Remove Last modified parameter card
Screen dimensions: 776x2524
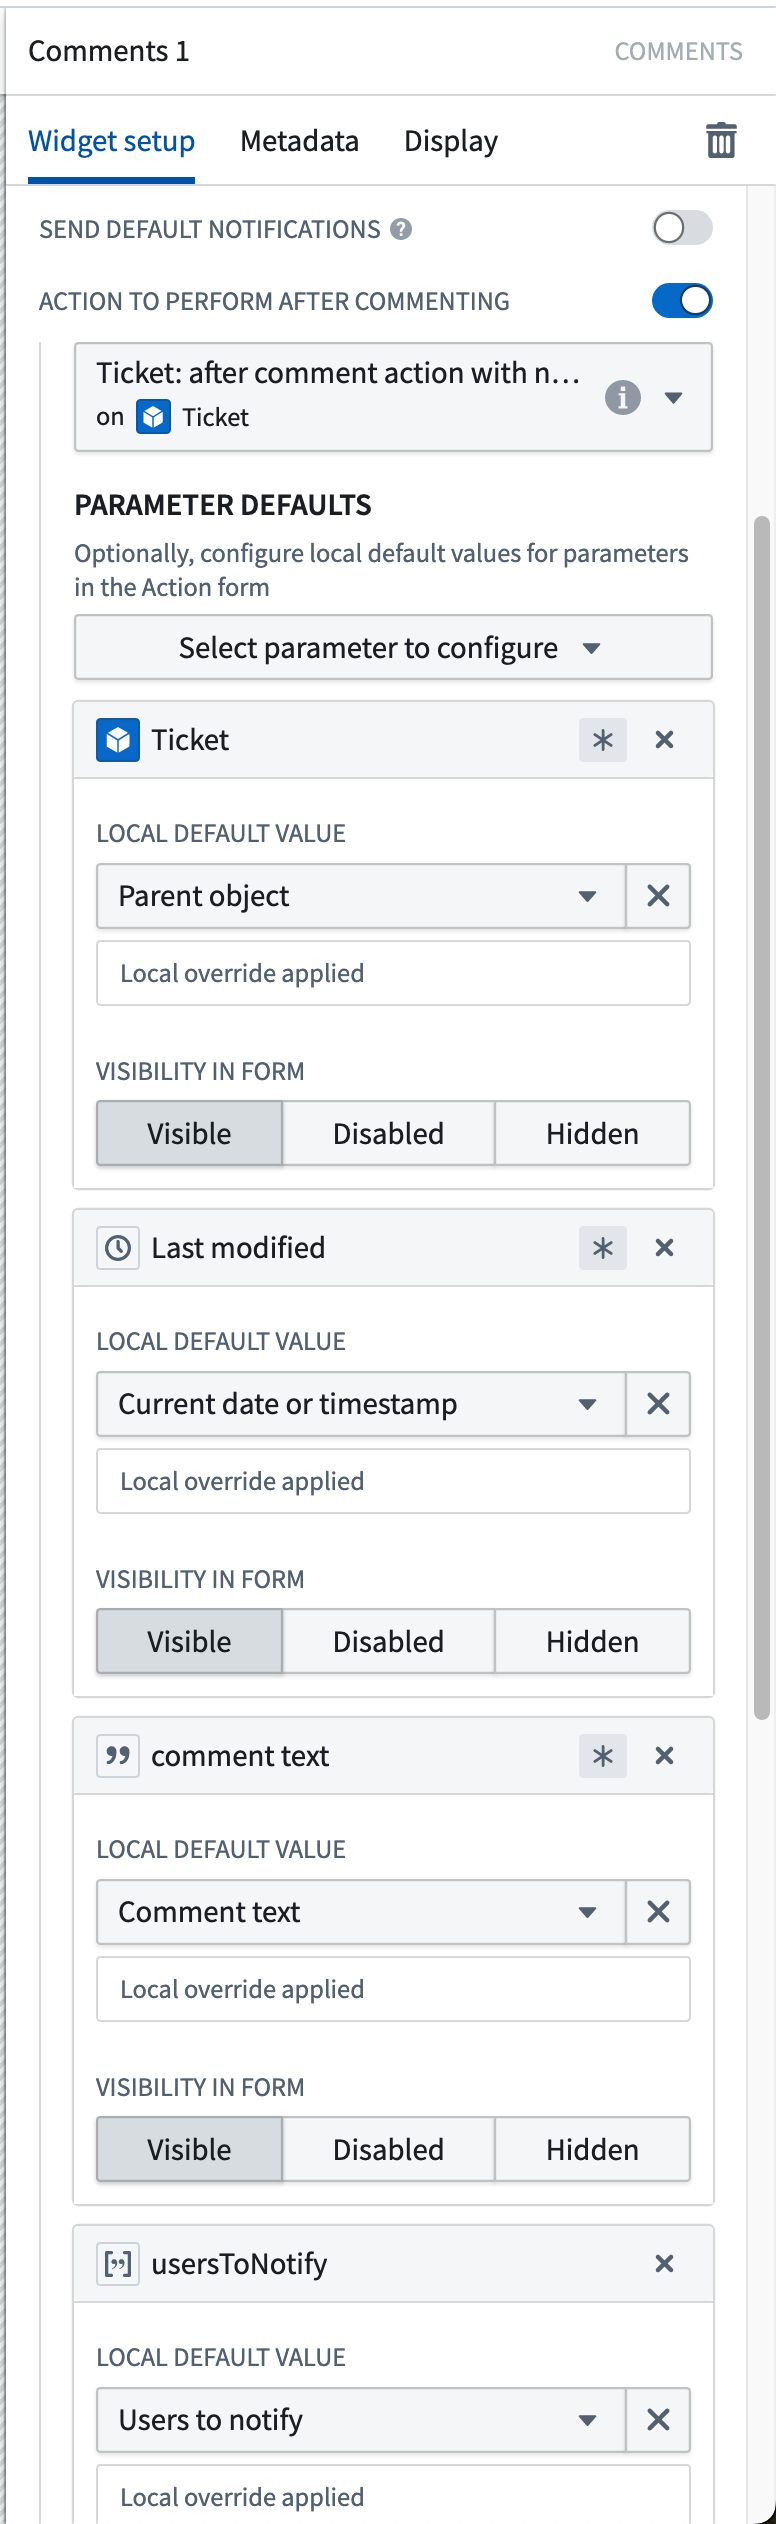tap(664, 1248)
